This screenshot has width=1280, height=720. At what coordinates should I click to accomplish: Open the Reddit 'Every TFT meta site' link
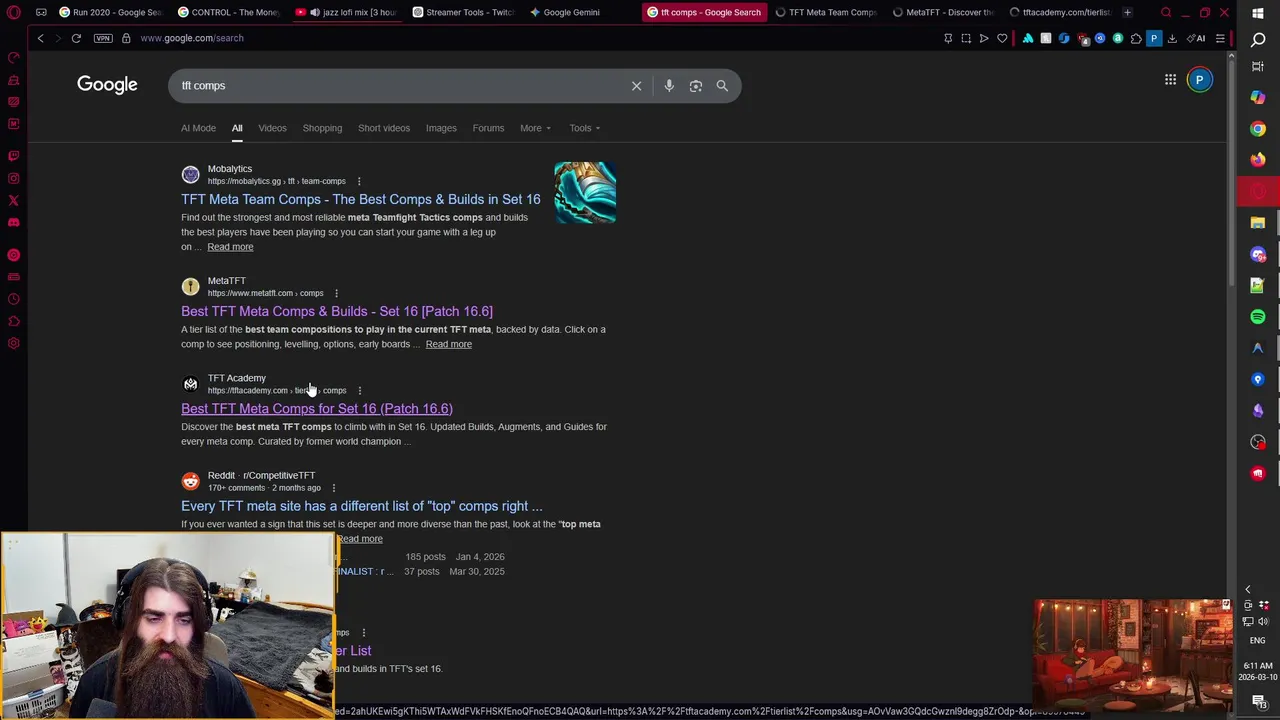[x=362, y=506]
